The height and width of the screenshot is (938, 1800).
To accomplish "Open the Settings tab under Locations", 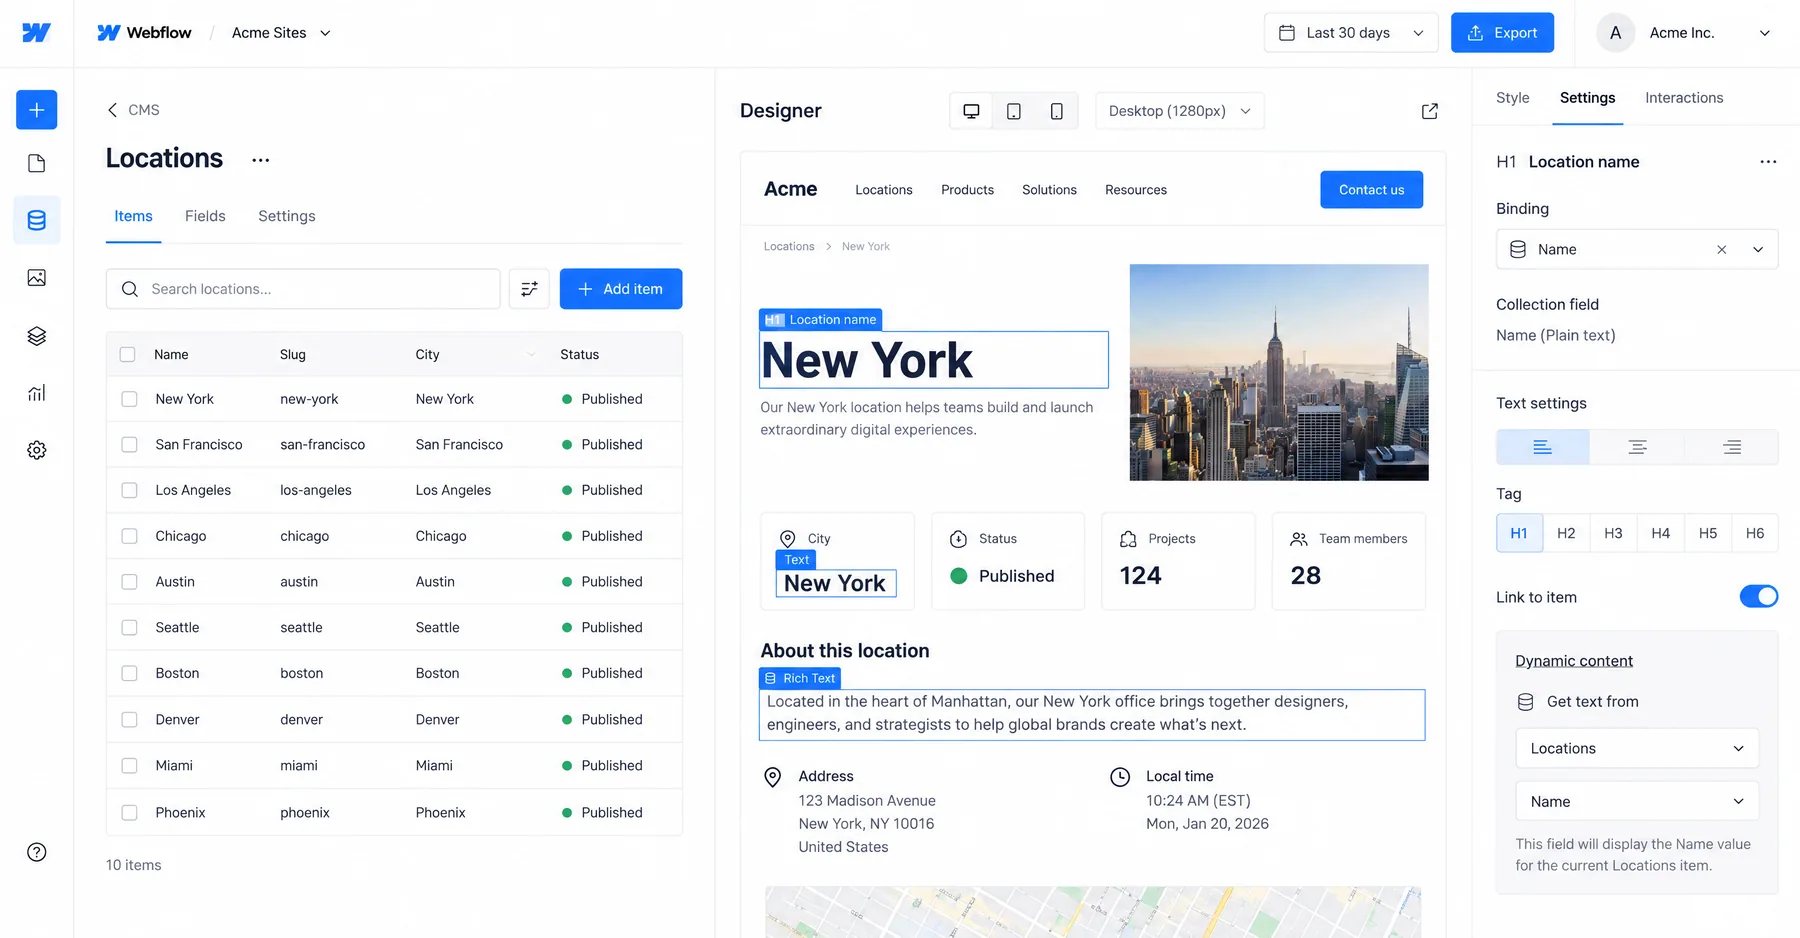I will pyautogui.click(x=287, y=216).
